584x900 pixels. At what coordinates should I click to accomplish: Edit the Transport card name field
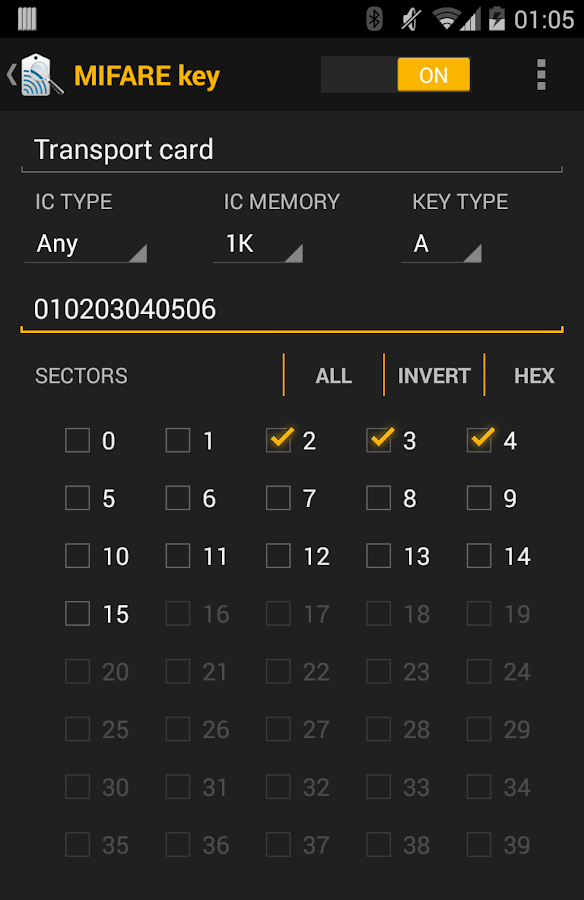[290, 149]
